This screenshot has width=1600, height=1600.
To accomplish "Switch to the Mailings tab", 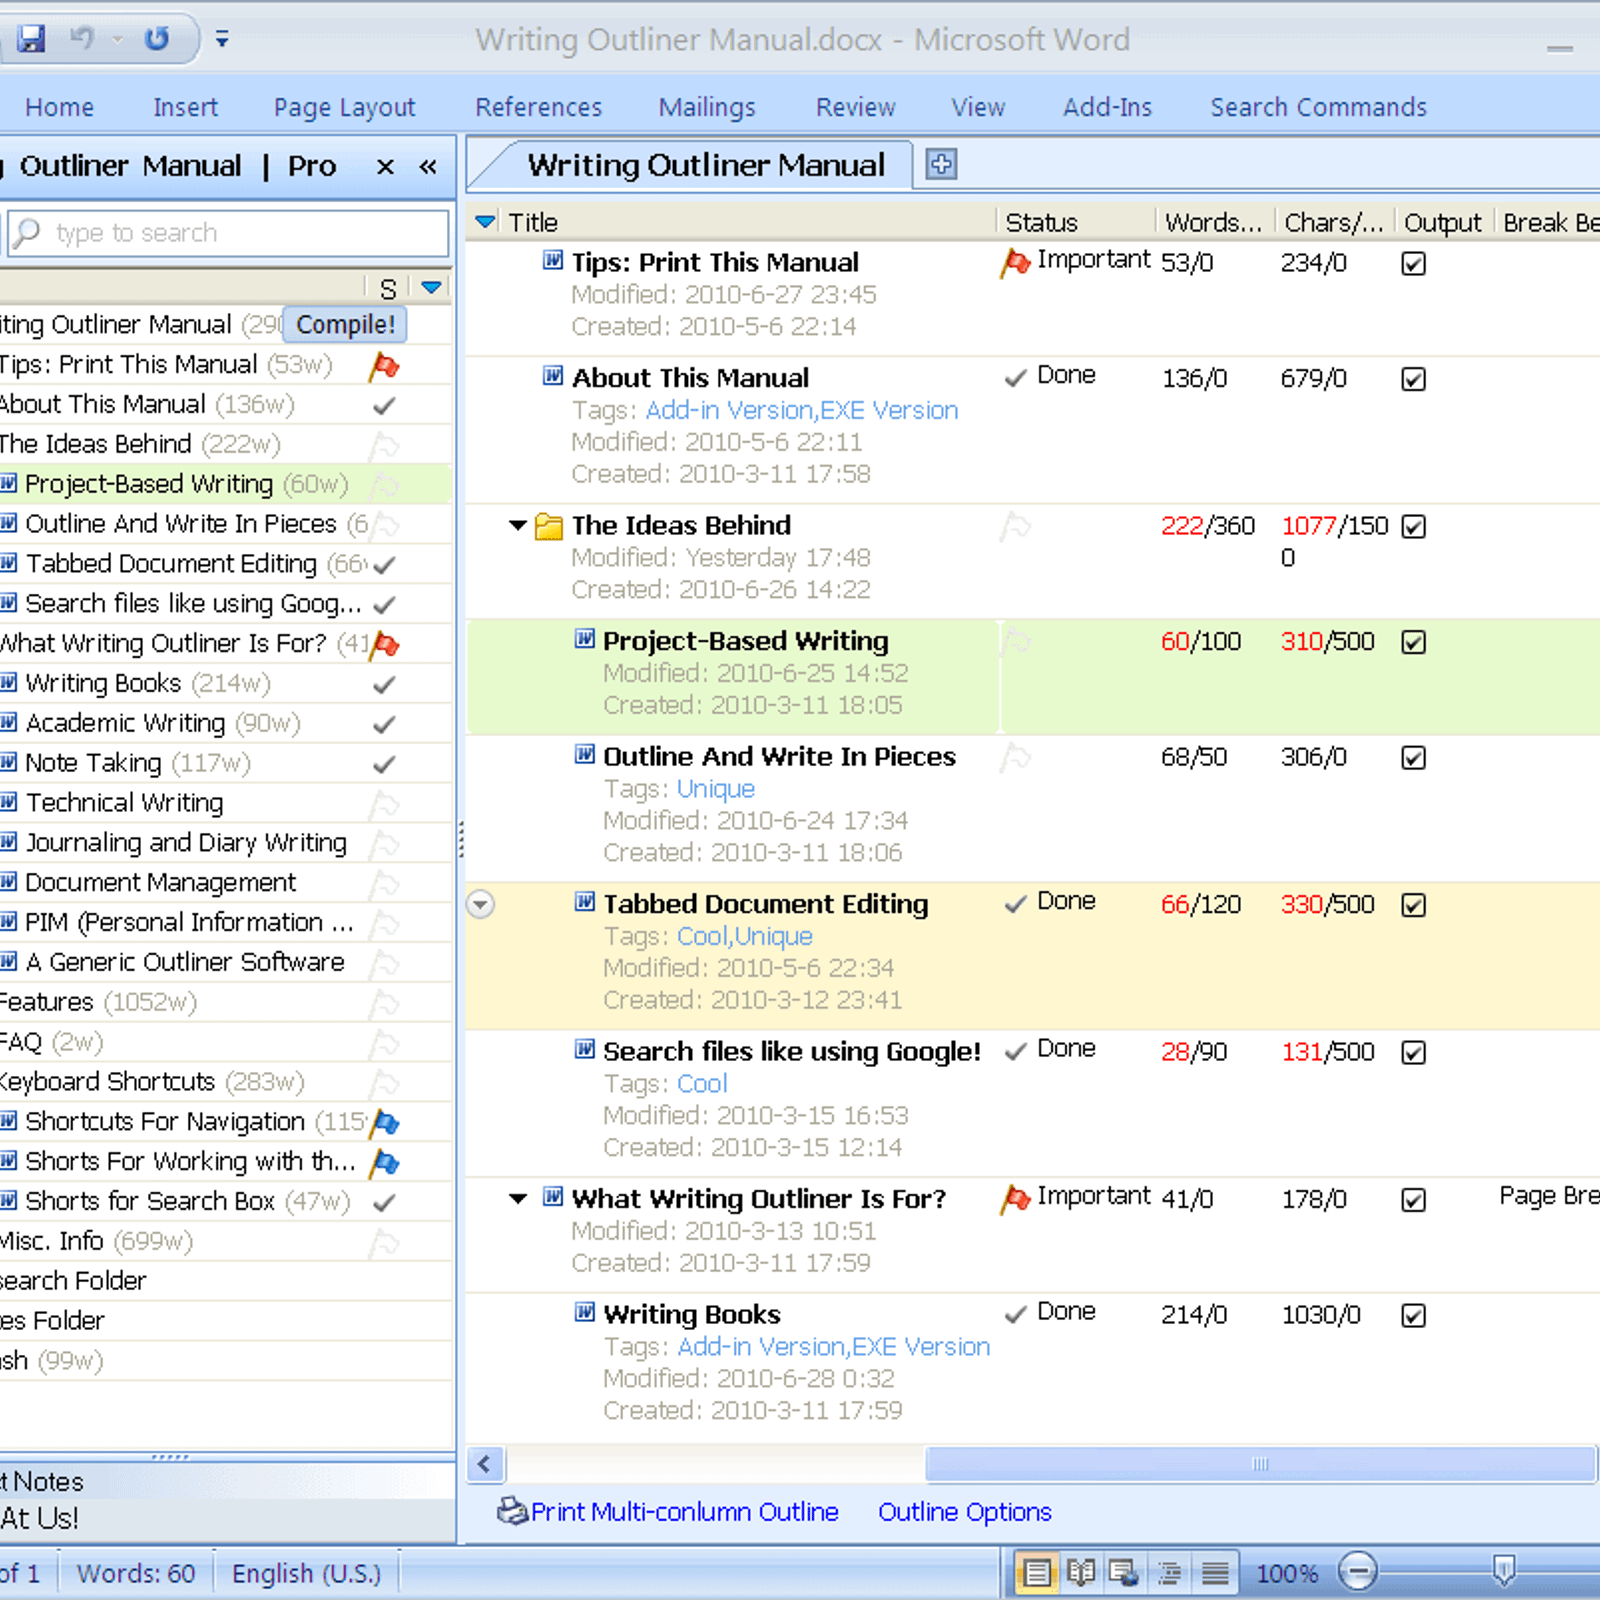I will (x=707, y=107).
